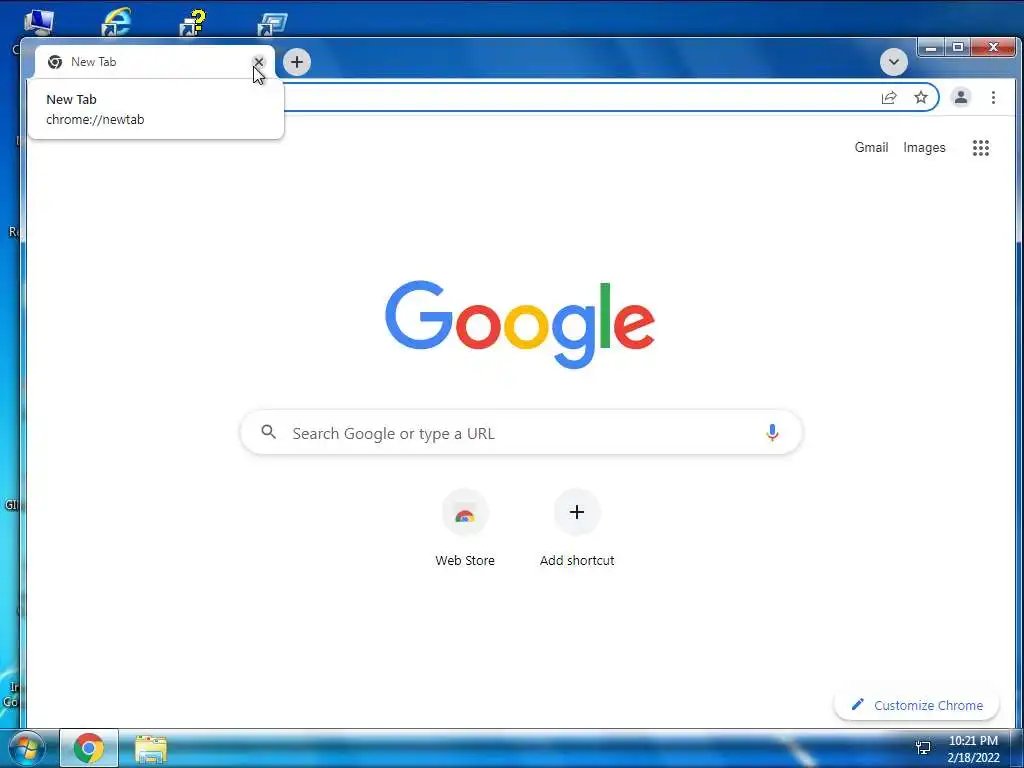Click the Customize Chrome button
The height and width of the screenshot is (768, 1024).
[916, 705]
